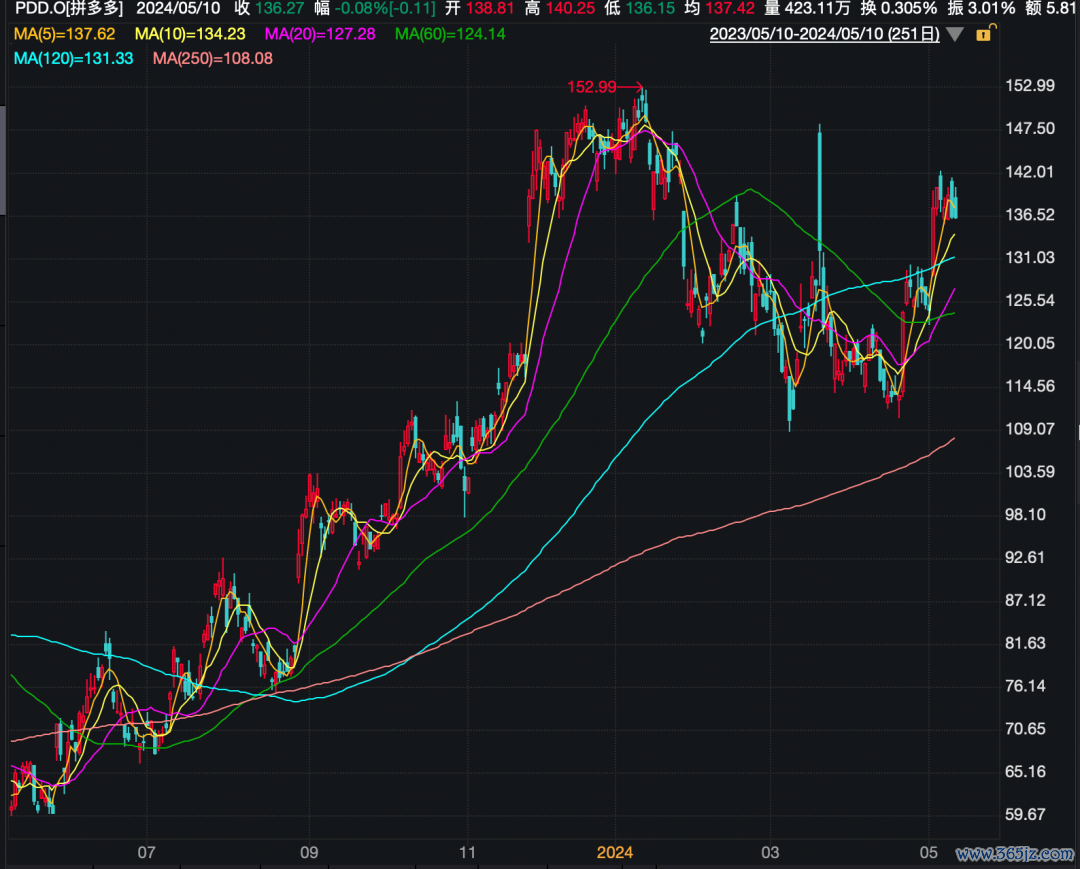Click the unlocked padlock icon
The height and width of the screenshot is (869, 1080).
click(x=982, y=35)
